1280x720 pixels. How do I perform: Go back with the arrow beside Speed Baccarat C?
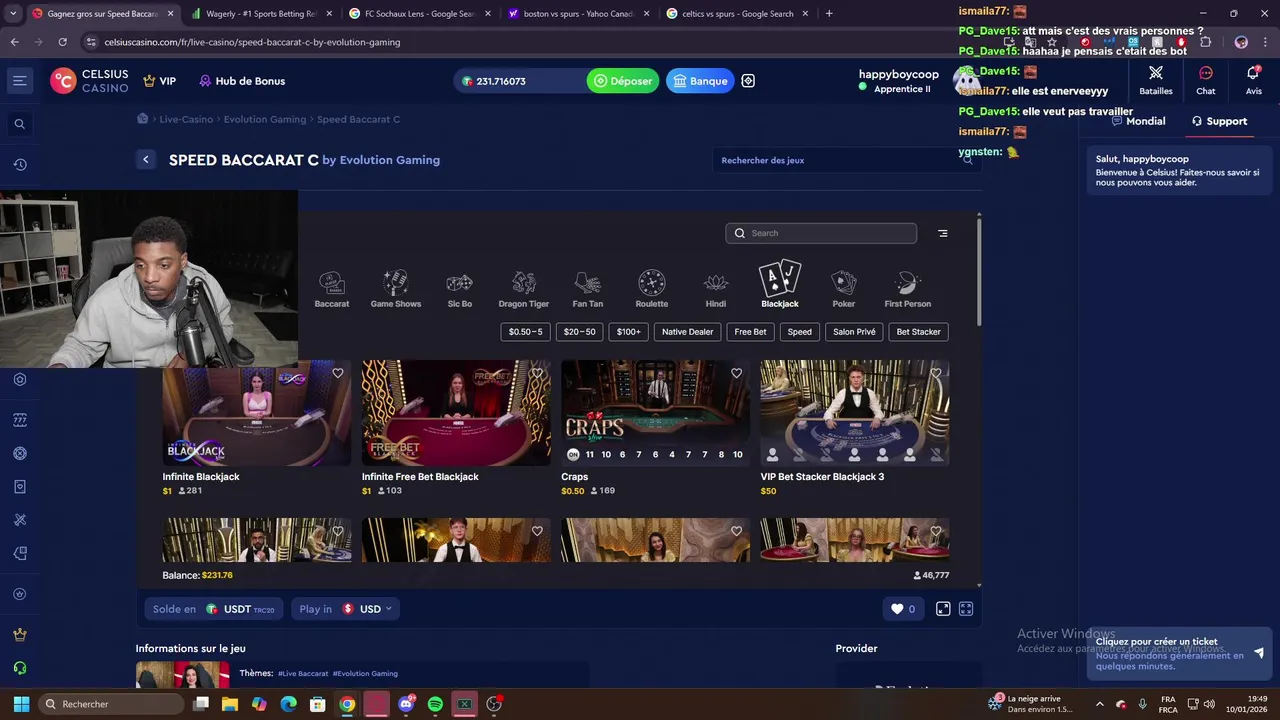146,160
